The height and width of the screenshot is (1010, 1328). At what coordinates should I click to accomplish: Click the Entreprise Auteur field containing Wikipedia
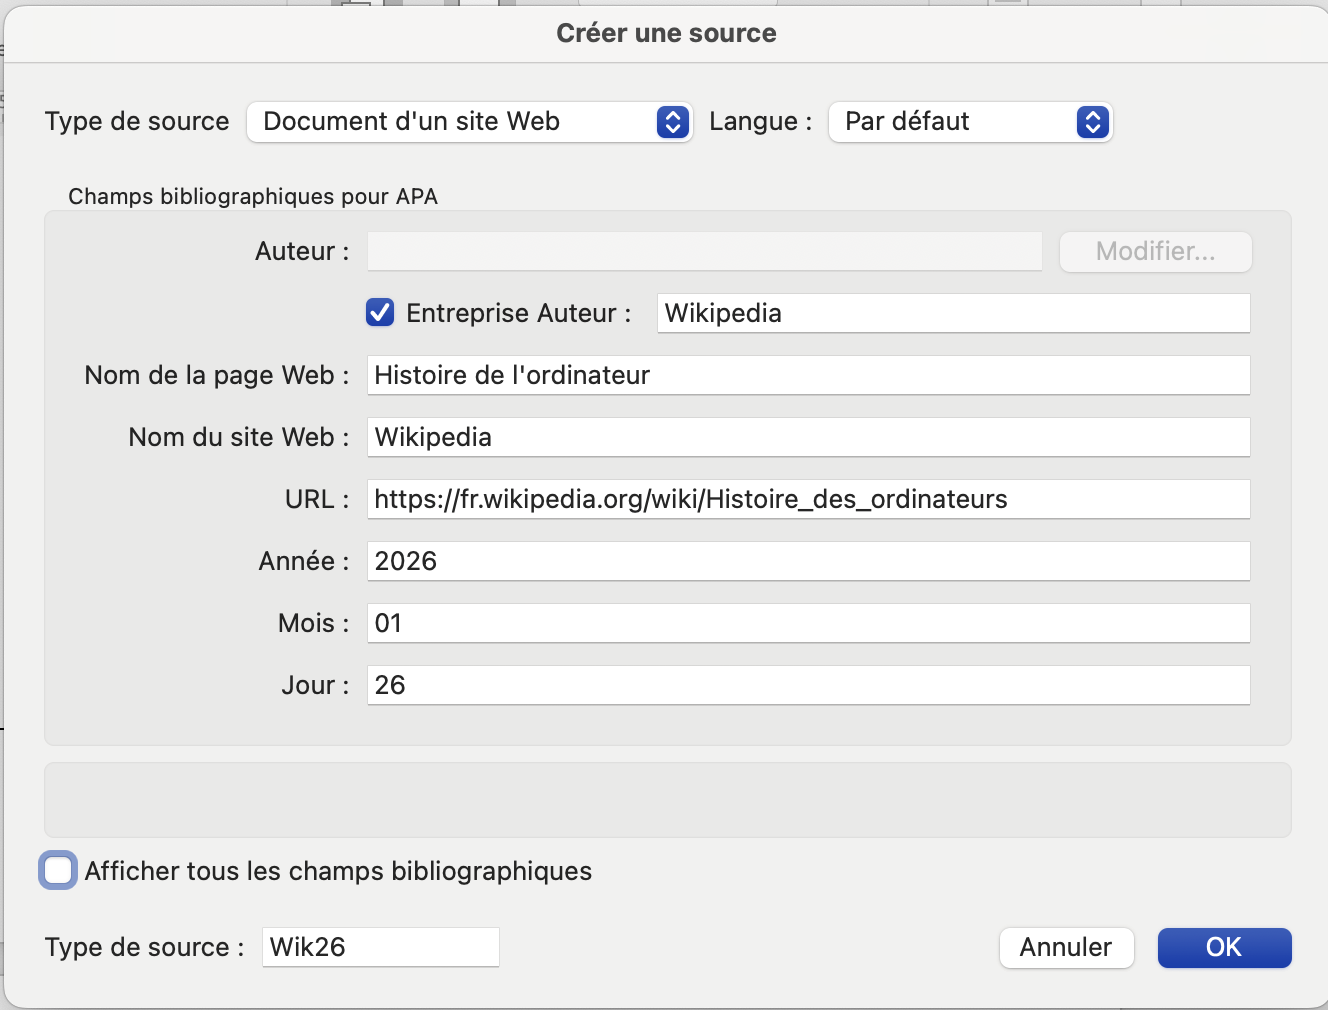(953, 313)
